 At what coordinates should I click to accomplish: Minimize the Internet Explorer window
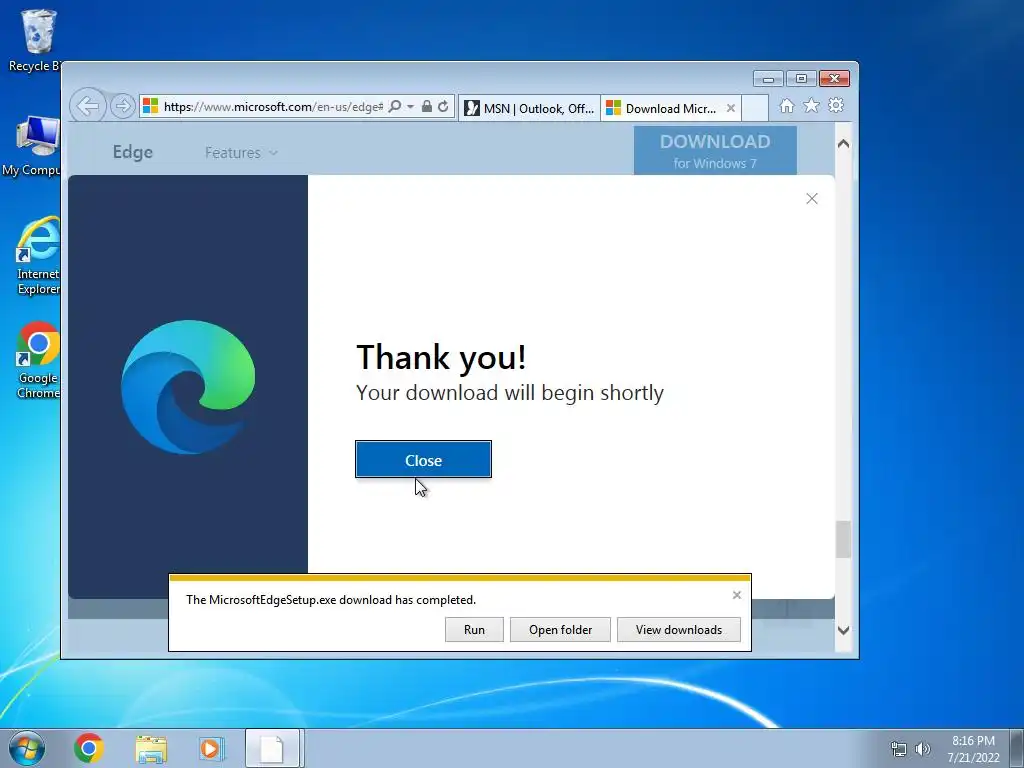(768, 79)
